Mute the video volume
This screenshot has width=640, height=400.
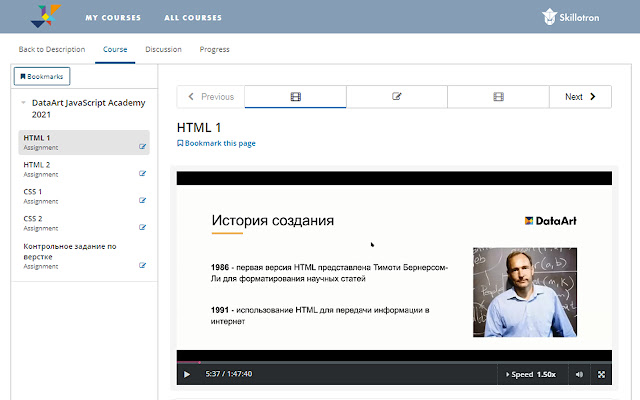coord(579,375)
